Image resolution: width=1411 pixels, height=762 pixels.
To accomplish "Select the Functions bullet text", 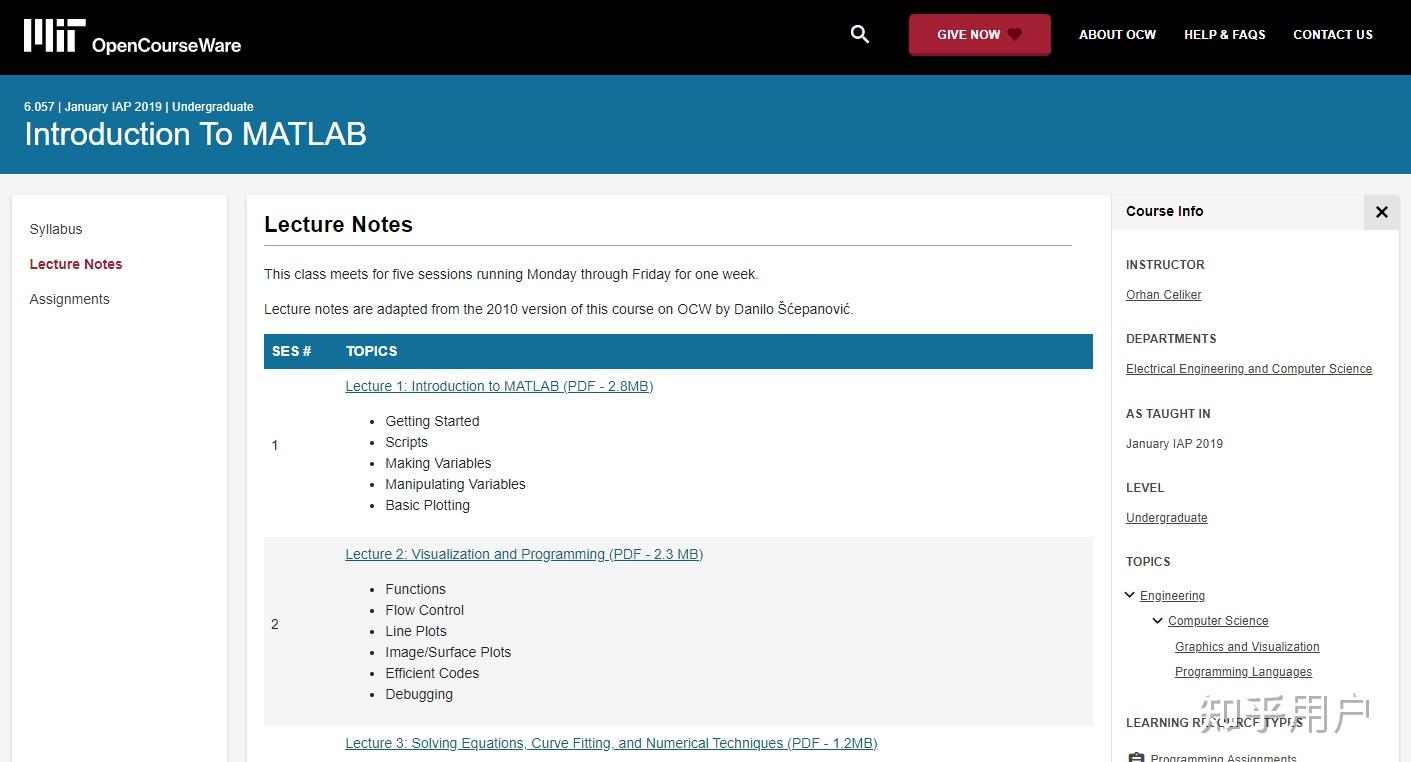I will 415,589.
